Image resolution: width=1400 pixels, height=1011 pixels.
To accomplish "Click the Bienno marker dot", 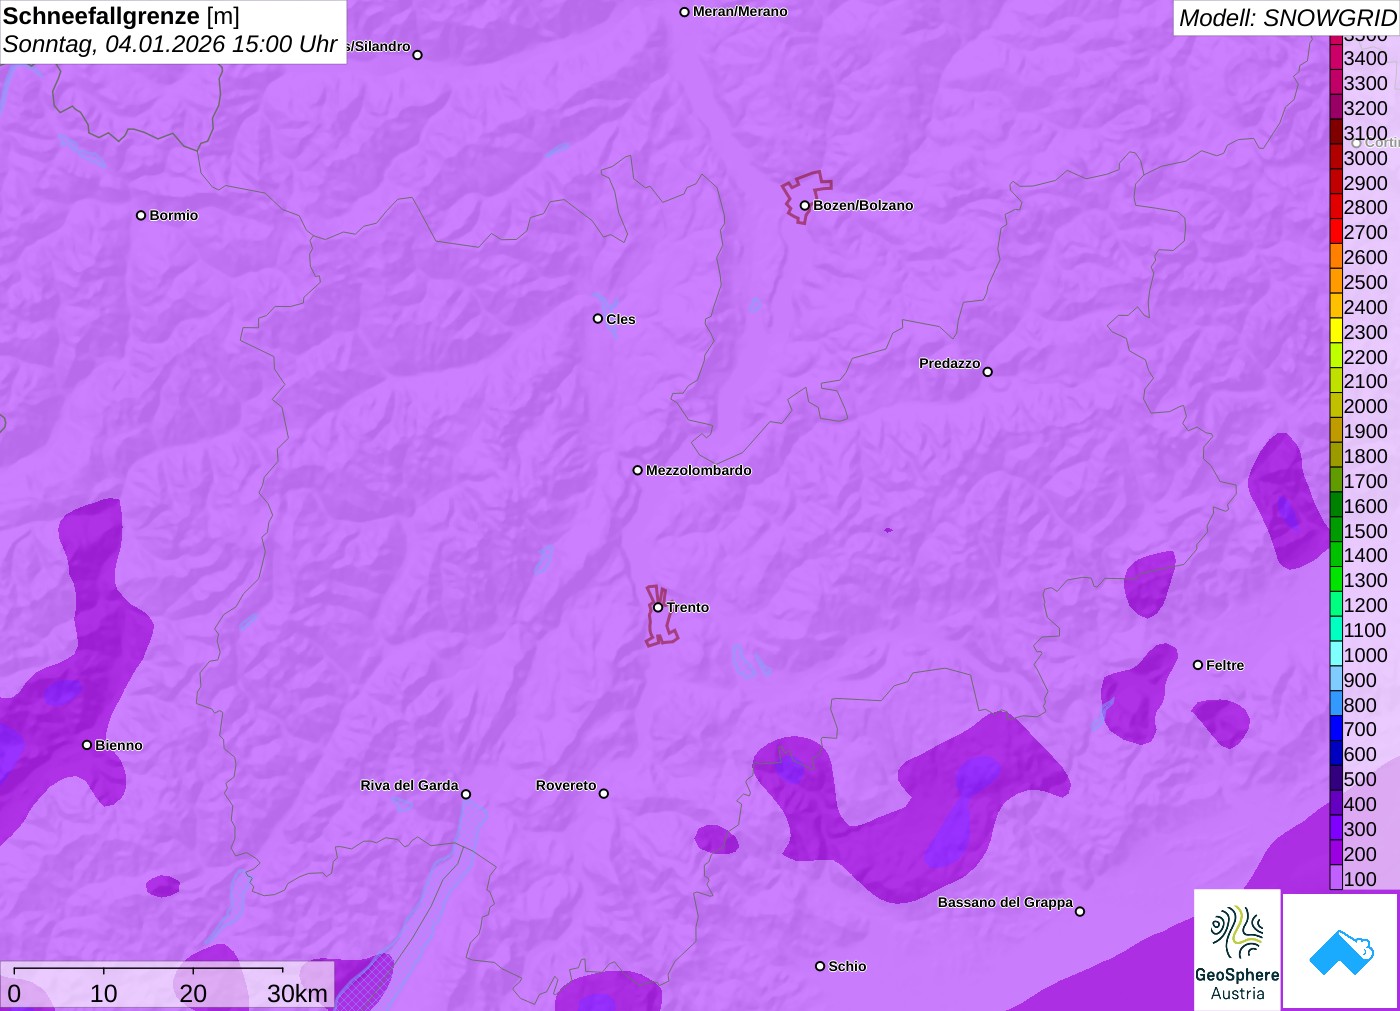I will (x=87, y=745).
